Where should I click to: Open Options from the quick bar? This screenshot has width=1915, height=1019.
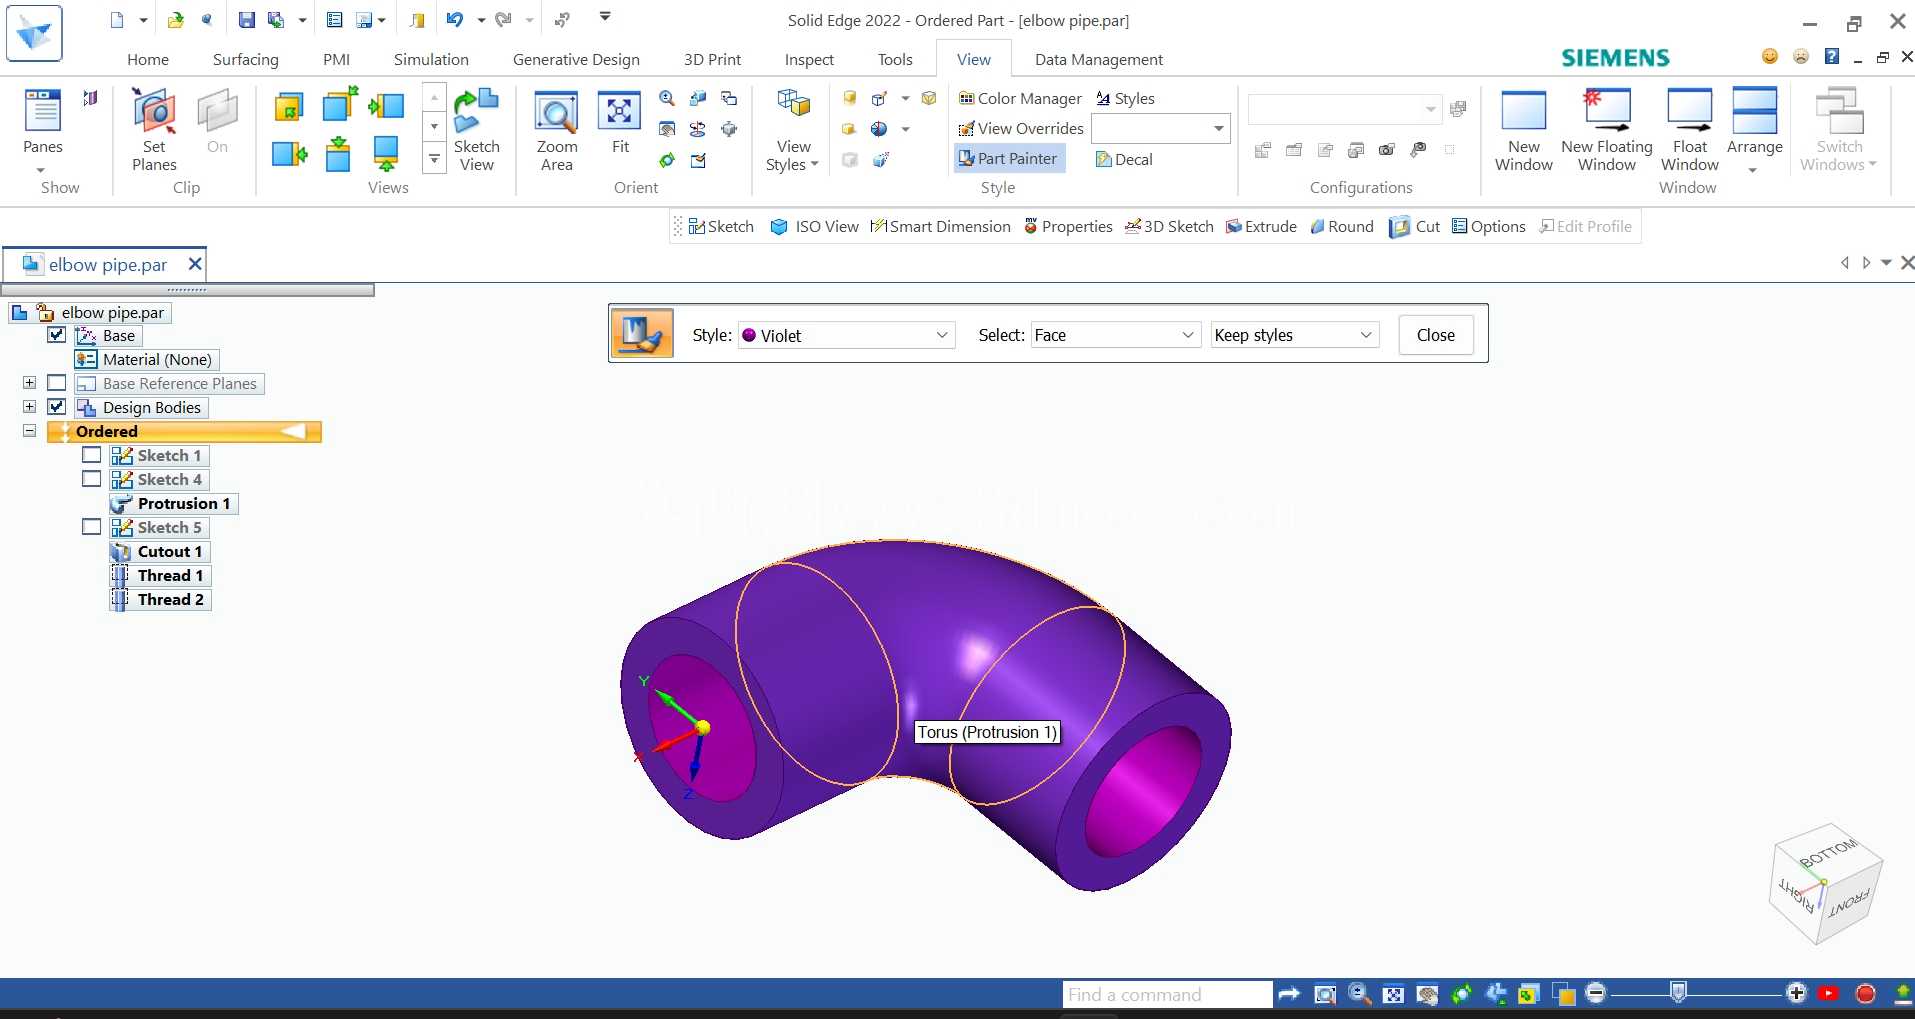click(1489, 227)
